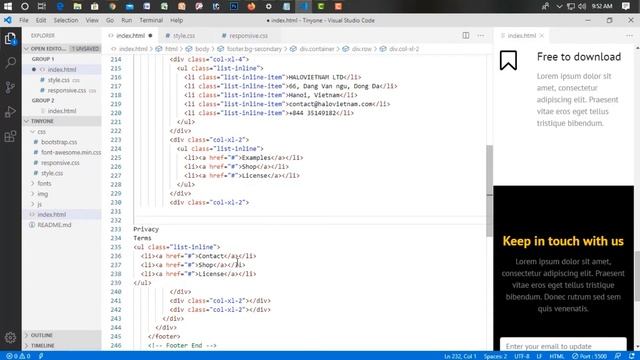Click footer.bg-secondary in the breadcrumb
Viewport: 640px width, 360px height.
coord(254,49)
